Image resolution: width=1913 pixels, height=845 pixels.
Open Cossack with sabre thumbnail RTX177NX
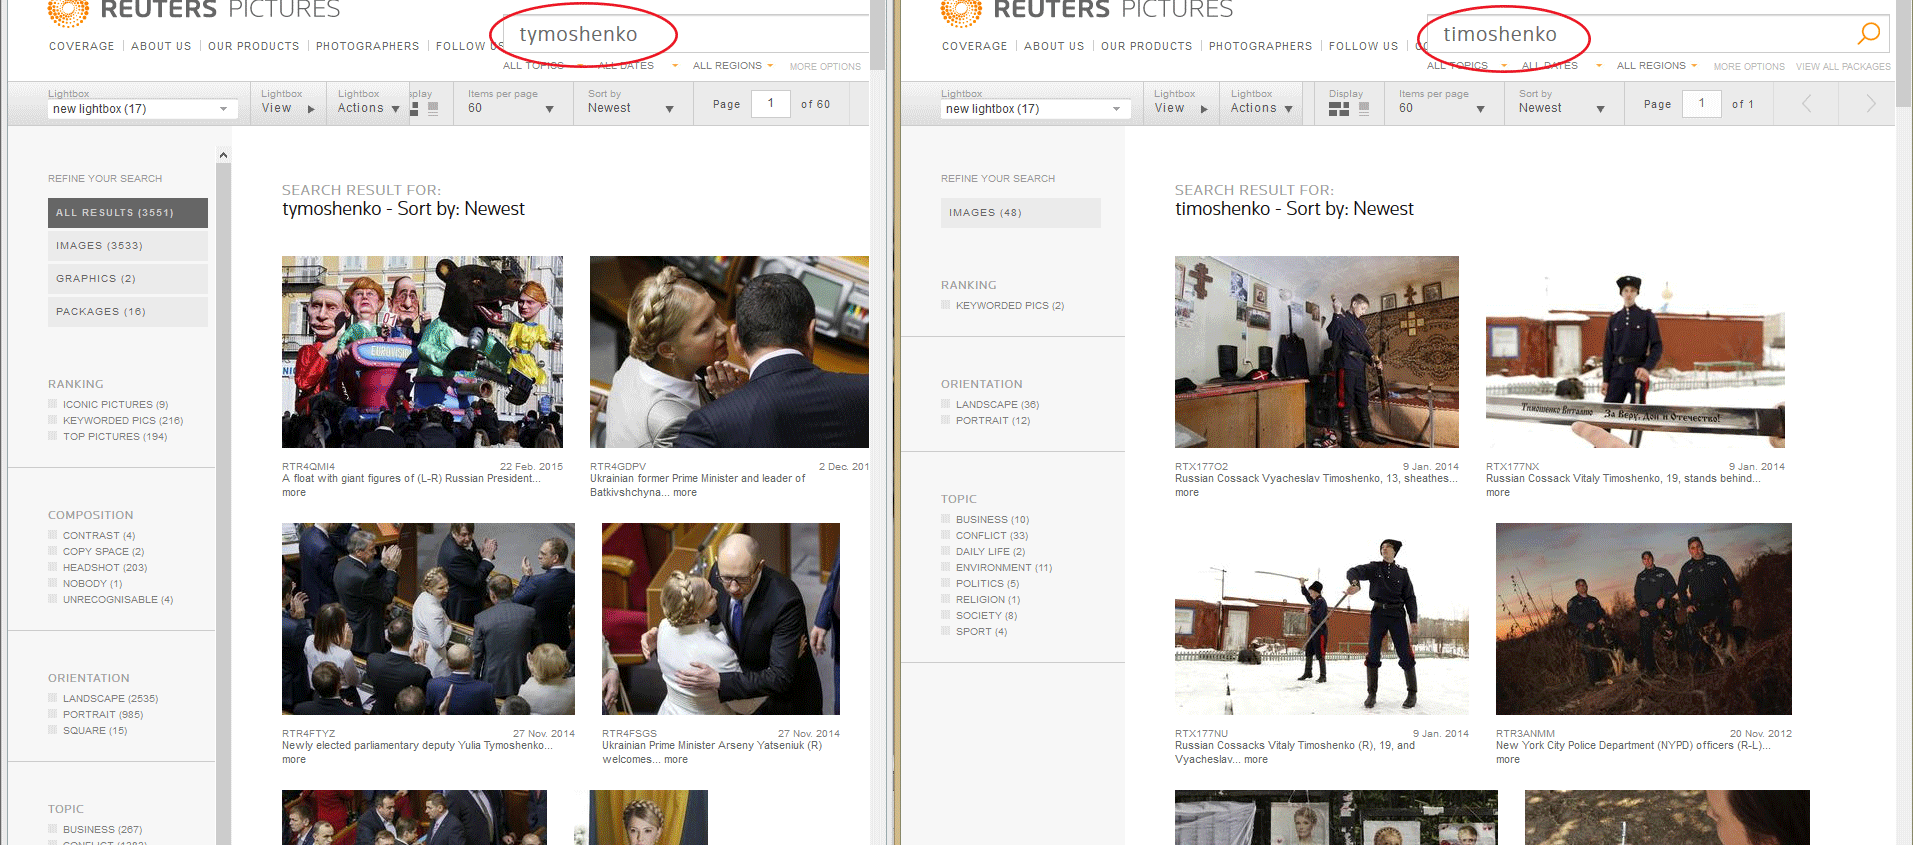point(1635,352)
